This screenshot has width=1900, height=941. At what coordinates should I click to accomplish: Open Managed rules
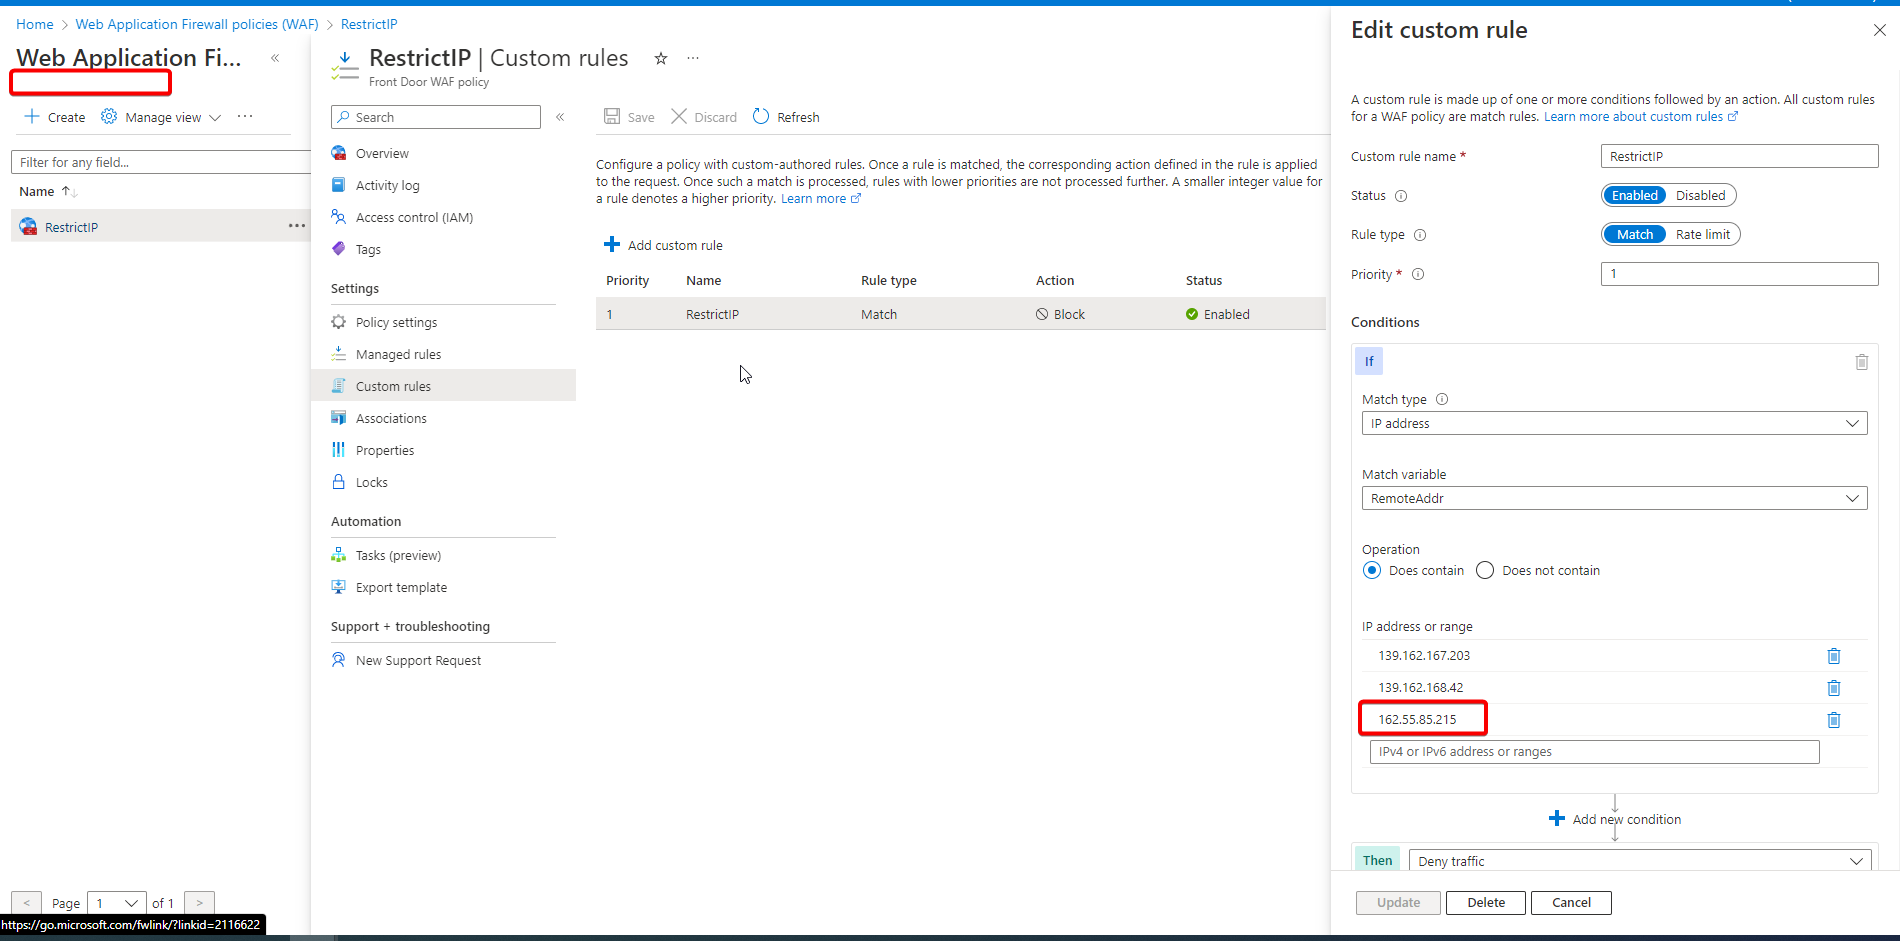pos(398,354)
